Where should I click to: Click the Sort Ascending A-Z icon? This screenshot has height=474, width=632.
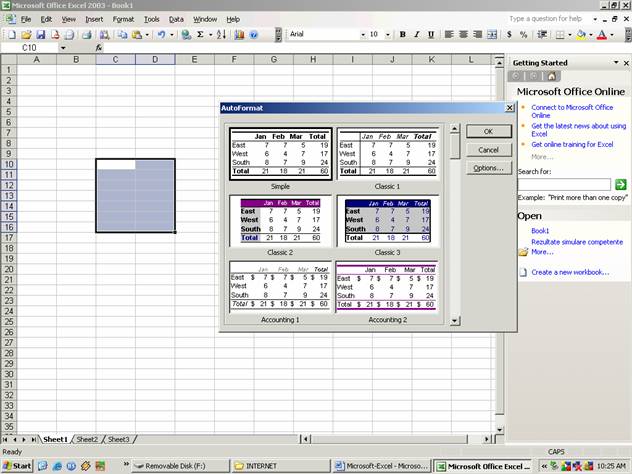point(221,35)
